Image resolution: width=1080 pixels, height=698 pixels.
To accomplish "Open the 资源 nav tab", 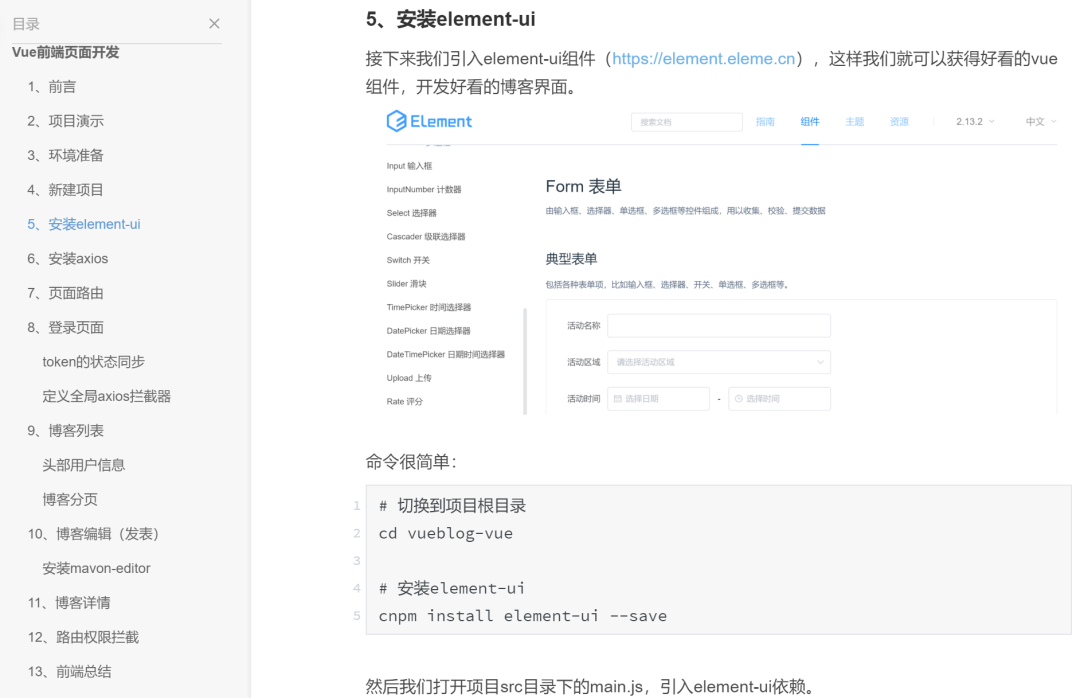I will click(900, 122).
